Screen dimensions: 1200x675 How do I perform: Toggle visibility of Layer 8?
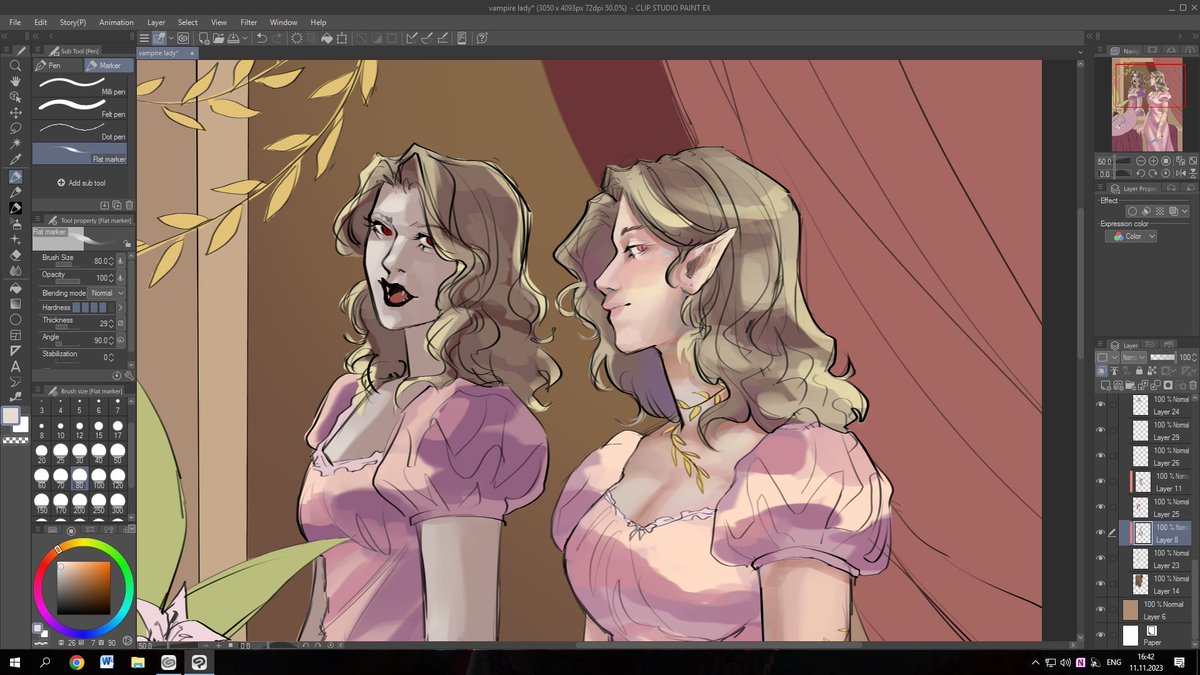click(x=1101, y=533)
